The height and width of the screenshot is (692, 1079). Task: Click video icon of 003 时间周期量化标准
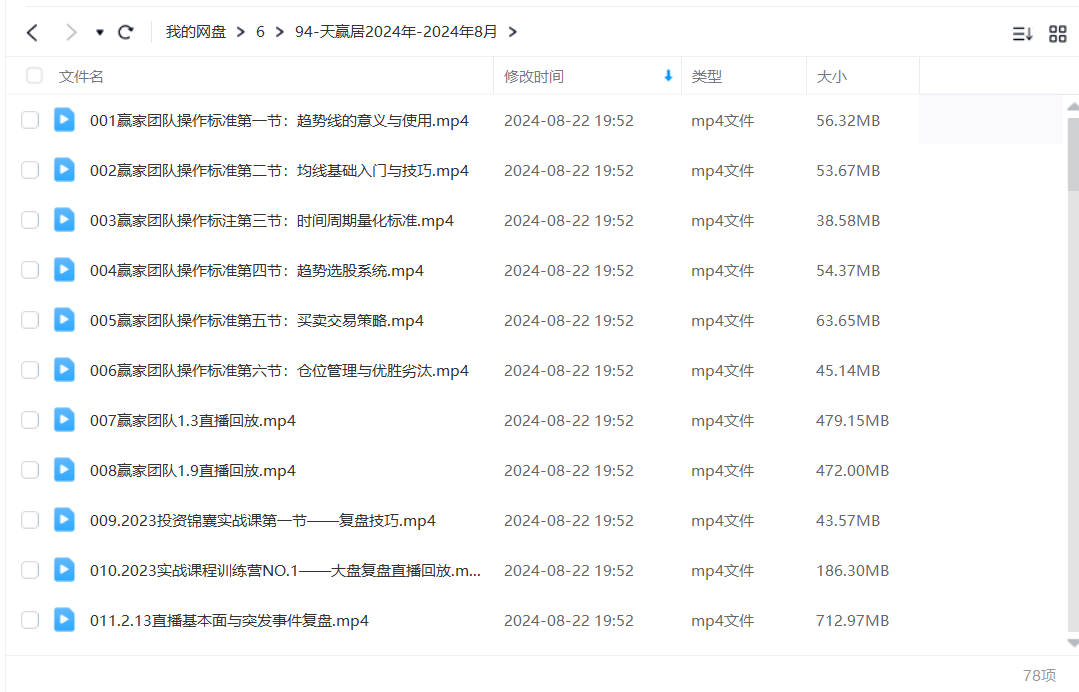(x=64, y=219)
